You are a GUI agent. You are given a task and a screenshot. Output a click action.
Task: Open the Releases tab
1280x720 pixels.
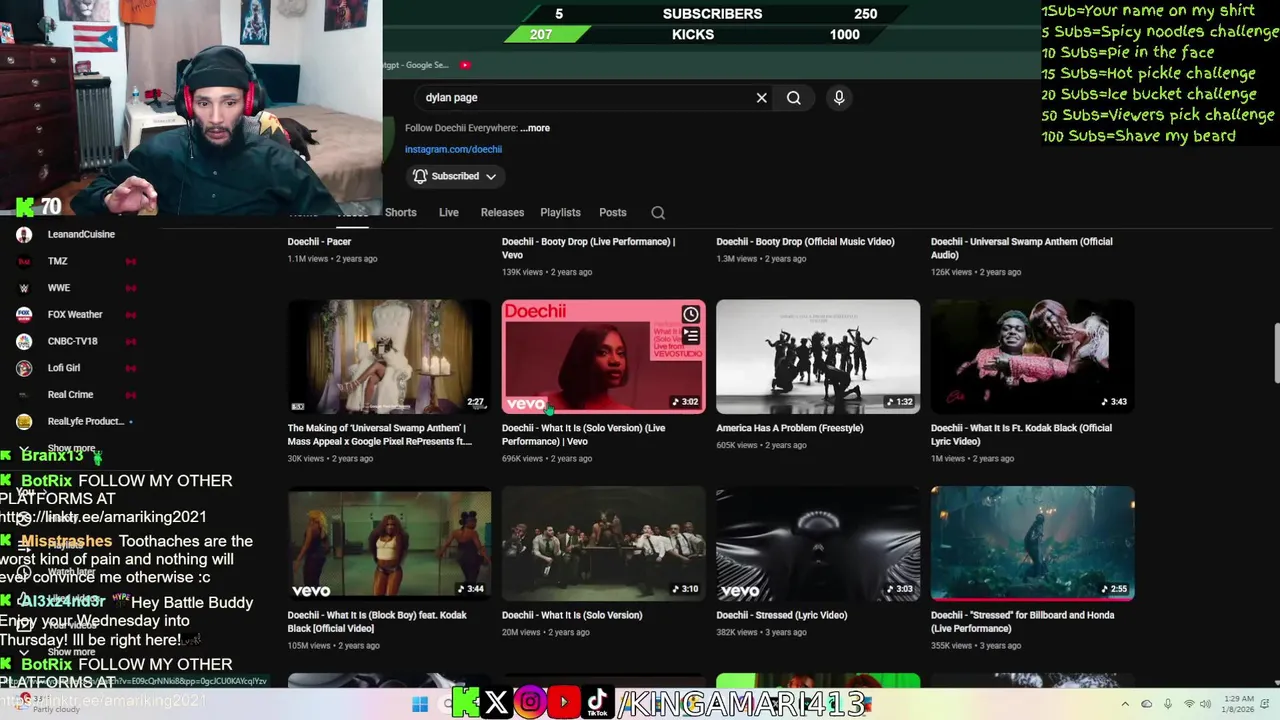click(502, 212)
